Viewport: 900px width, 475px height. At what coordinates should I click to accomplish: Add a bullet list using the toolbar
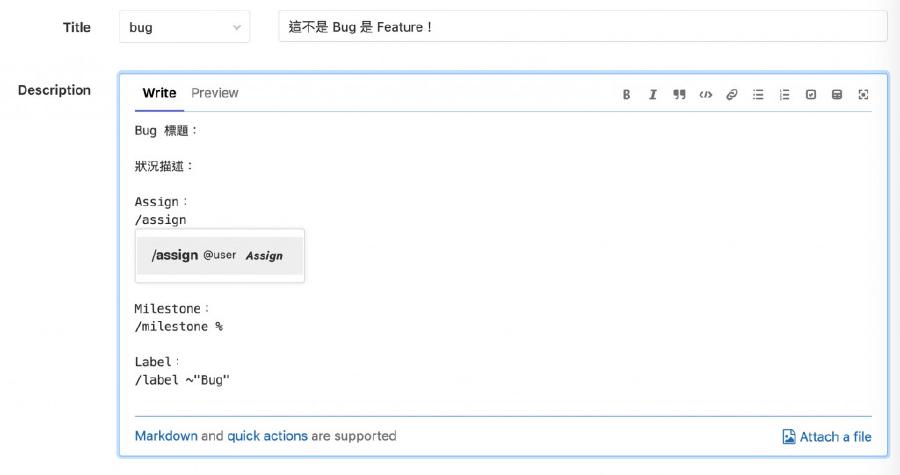pyautogui.click(x=758, y=95)
